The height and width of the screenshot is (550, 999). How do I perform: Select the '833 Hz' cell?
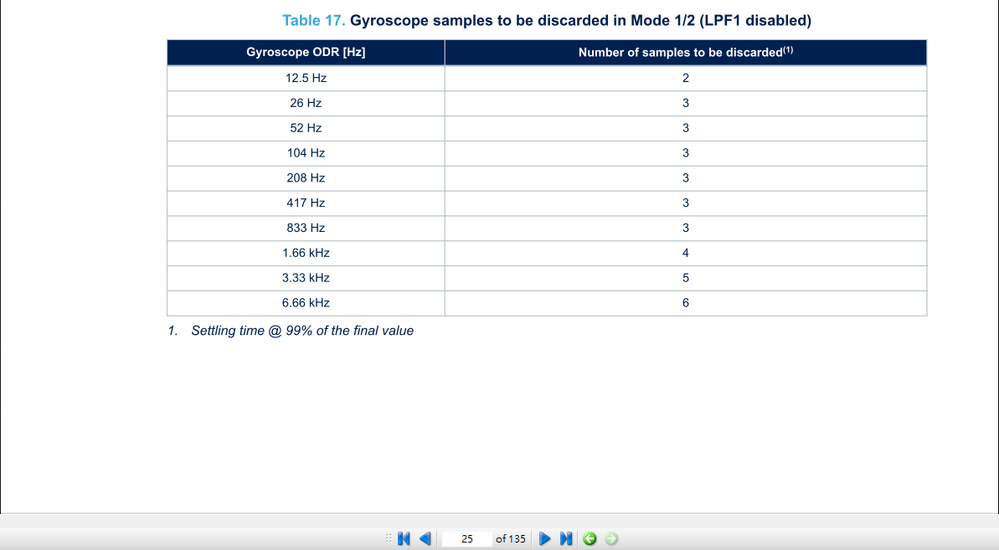306,228
